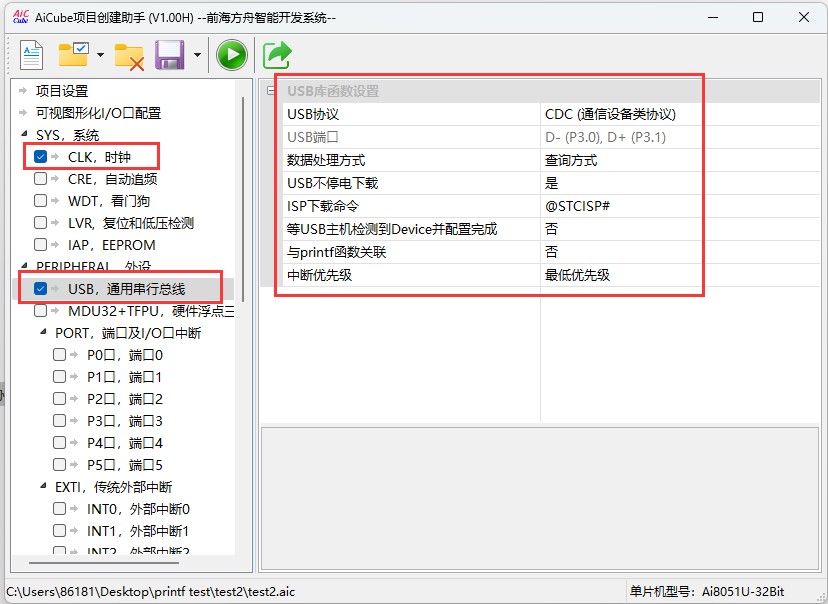Image resolution: width=828 pixels, height=604 pixels.
Task: Click the green generate/run play button
Action: 232,54
